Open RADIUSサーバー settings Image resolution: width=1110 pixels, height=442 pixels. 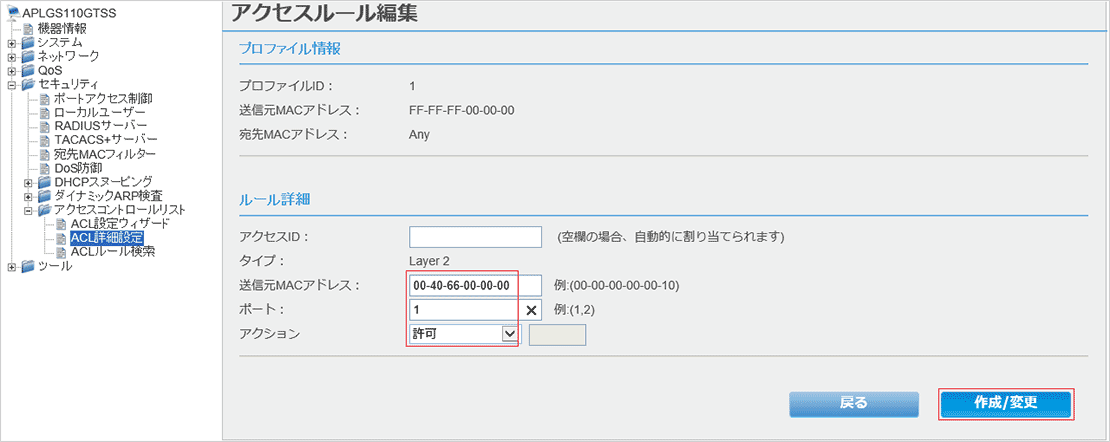pos(101,126)
